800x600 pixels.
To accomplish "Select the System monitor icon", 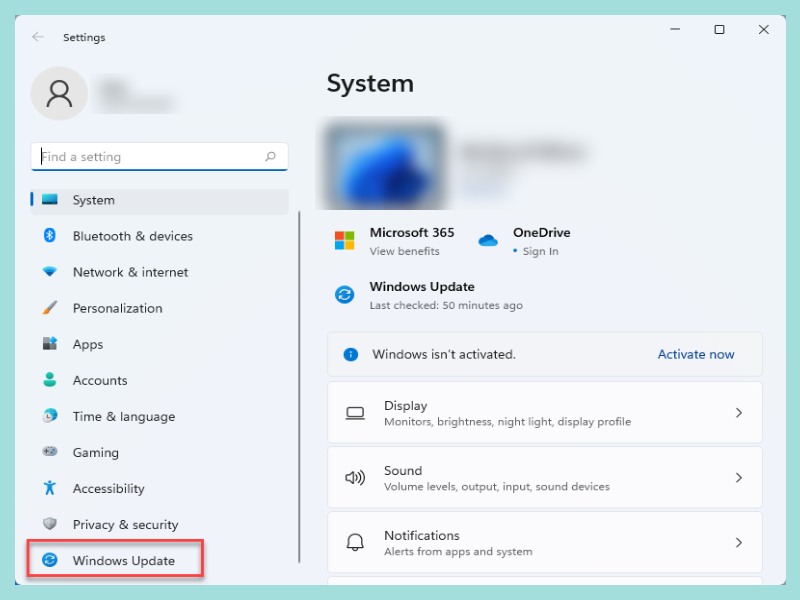I will click(49, 199).
